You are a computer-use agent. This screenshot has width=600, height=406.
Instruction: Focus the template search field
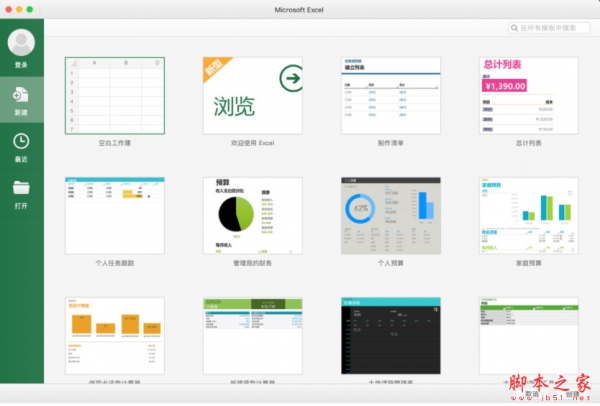[x=549, y=28]
